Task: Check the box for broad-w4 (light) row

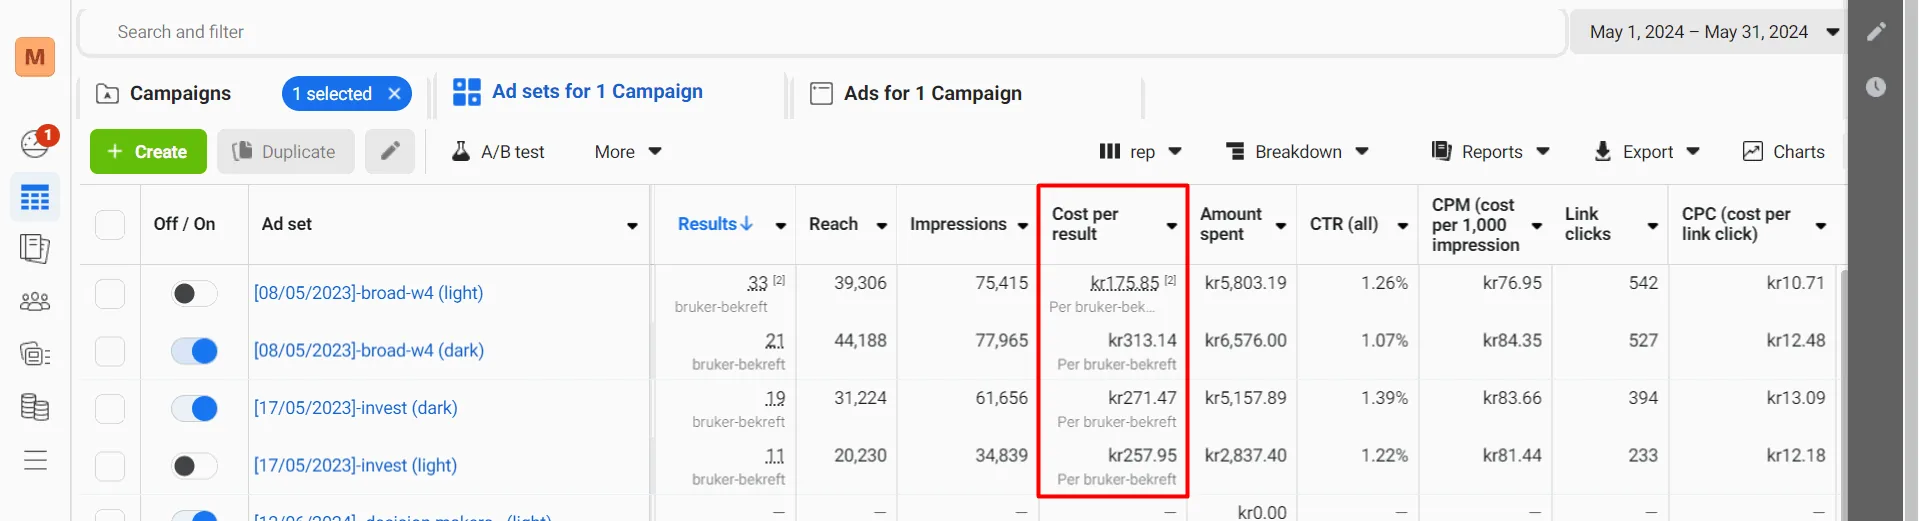Action: click(110, 293)
